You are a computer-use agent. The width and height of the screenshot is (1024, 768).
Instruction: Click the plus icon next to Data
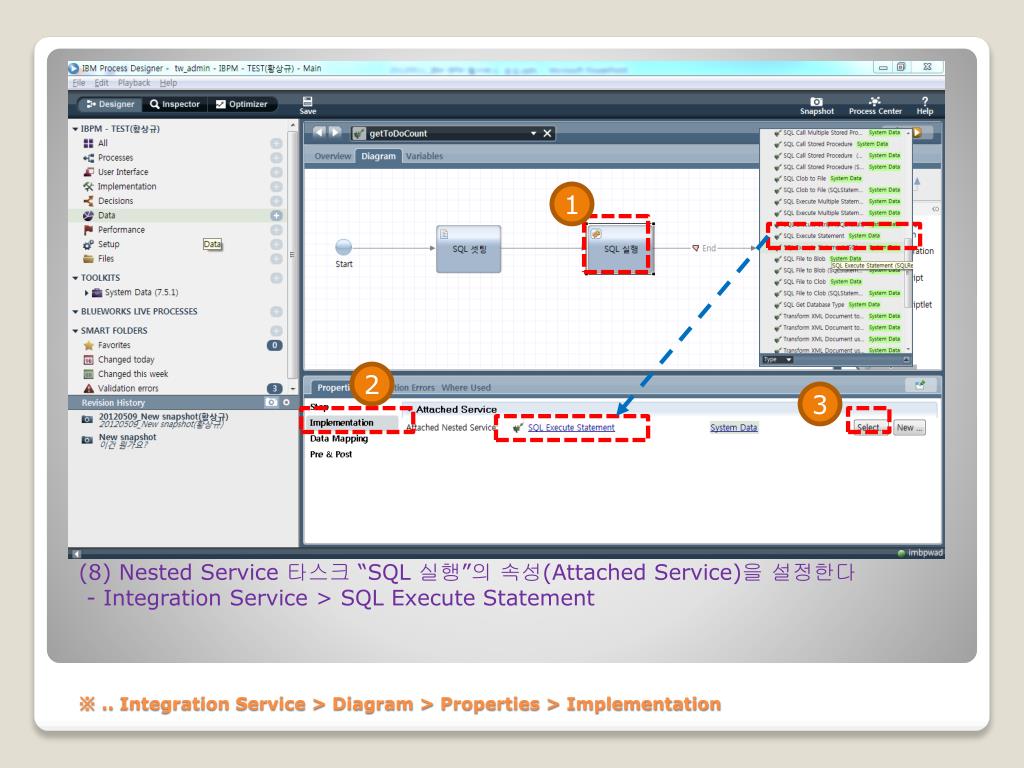[276, 215]
